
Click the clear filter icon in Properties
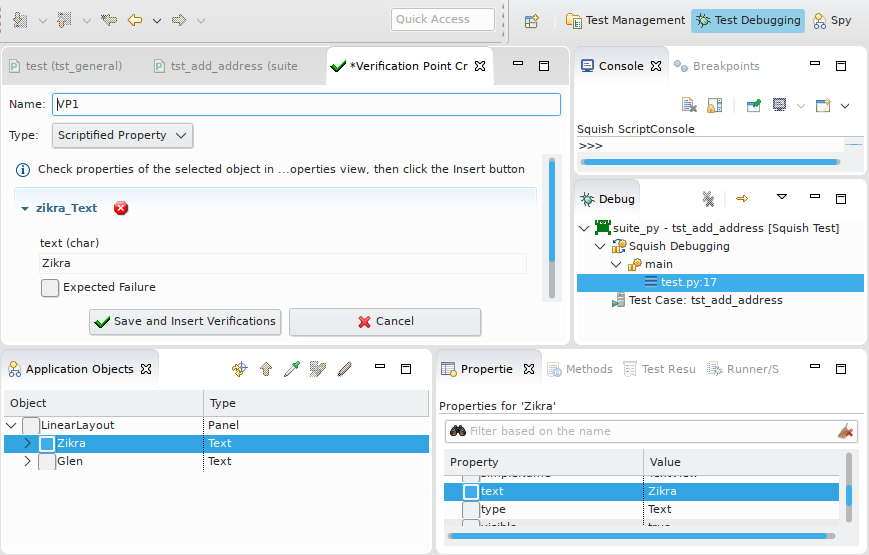click(x=845, y=431)
